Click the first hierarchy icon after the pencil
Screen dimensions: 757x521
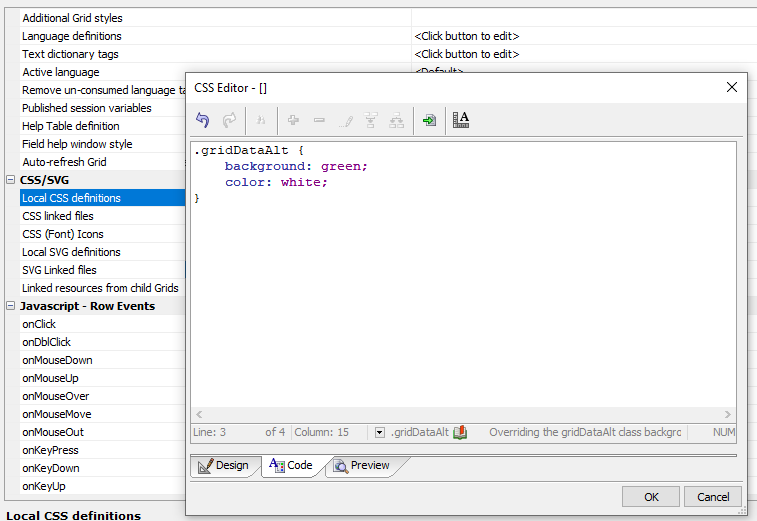[371, 120]
